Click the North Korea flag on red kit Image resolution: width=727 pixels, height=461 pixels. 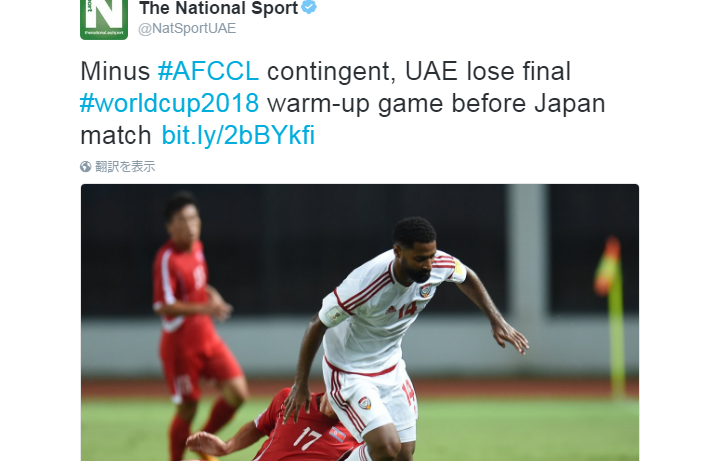point(337,434)
